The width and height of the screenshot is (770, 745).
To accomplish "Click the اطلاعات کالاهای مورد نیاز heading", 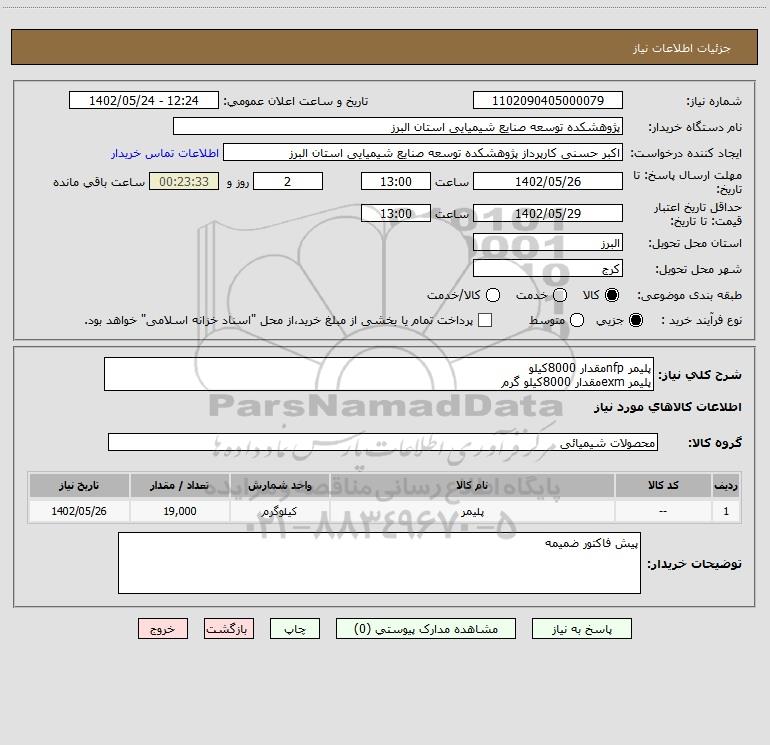I will (x=668, y=407).
